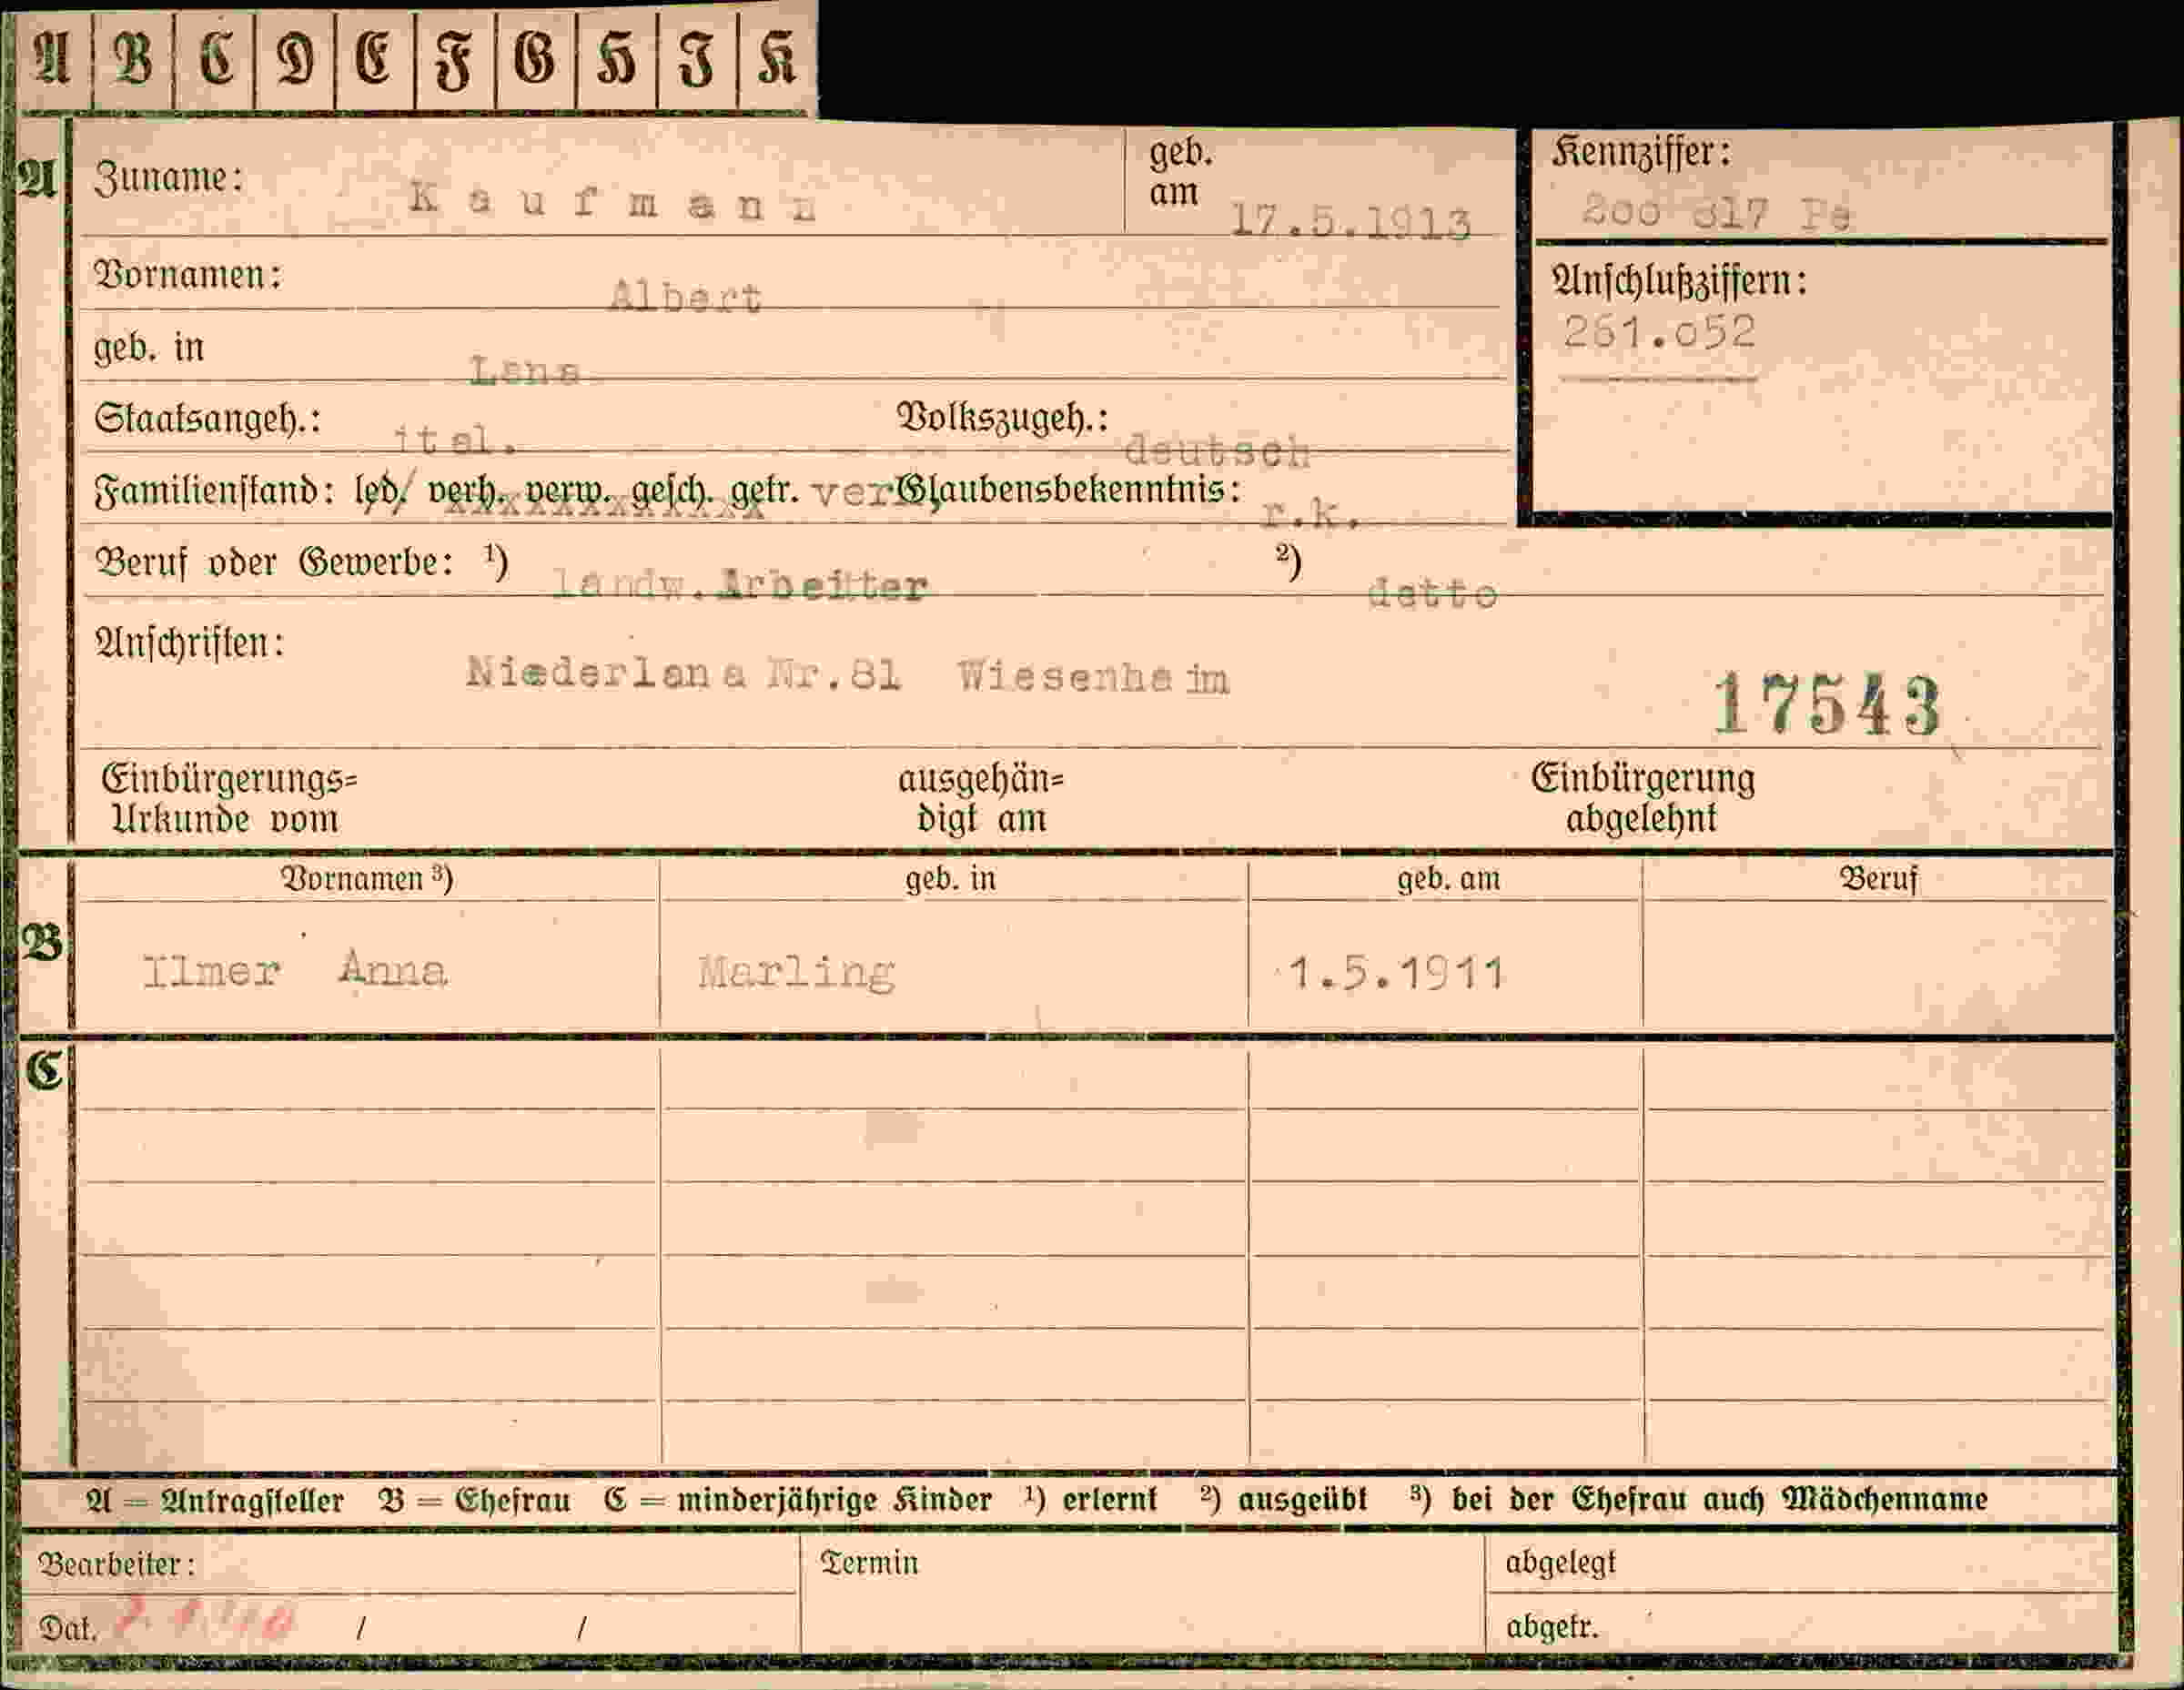Click the typed value "deutsch"
The image size is (2184, 1690).
(x=1217, y=452)
